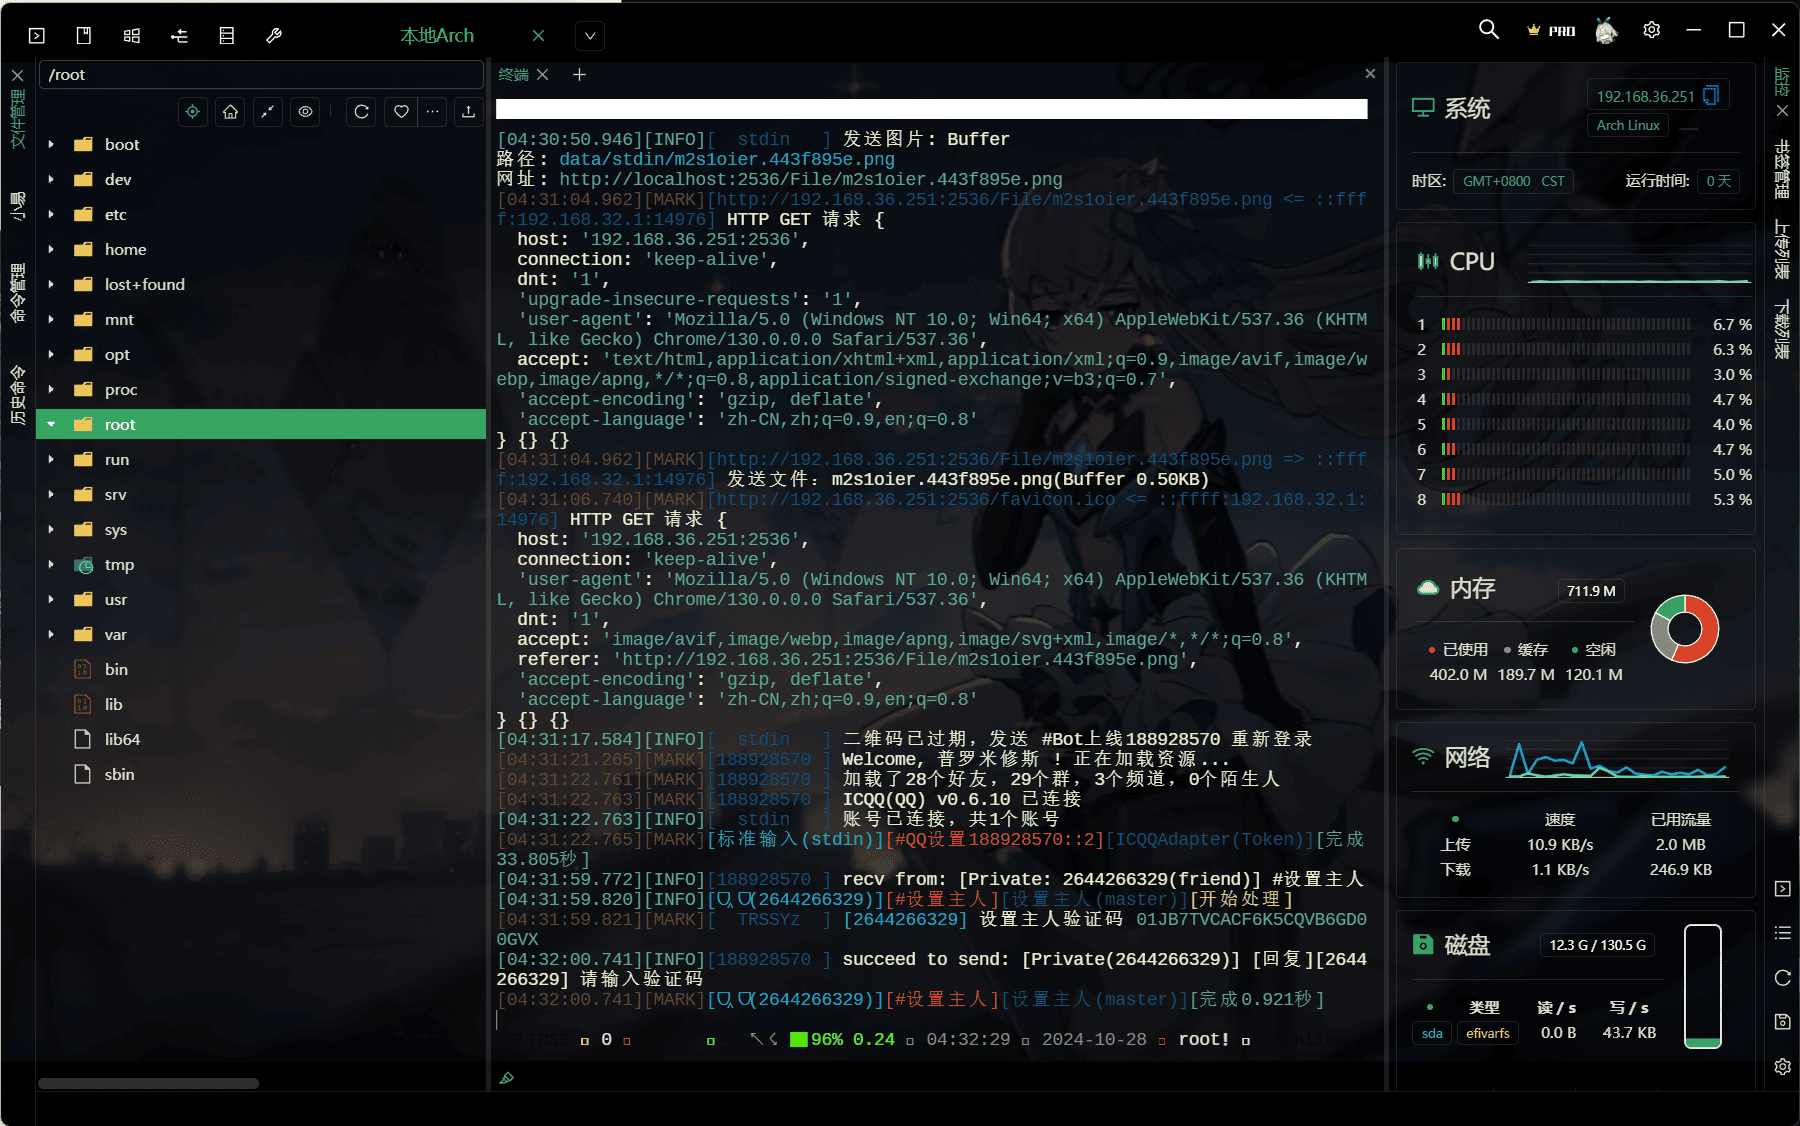Select the 终端 terminal tab
Viewport: 1800px width, 1126px height.
(x=513, y=75)
